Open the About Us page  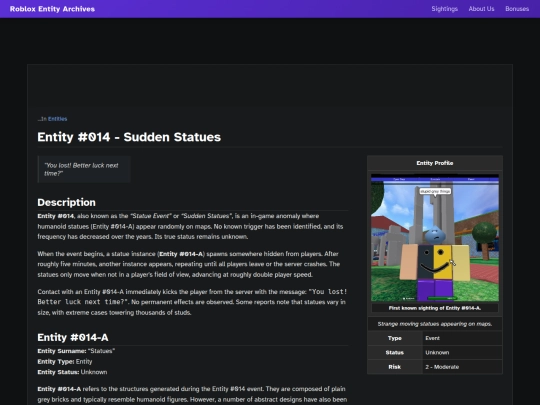(x=481, y=9)
